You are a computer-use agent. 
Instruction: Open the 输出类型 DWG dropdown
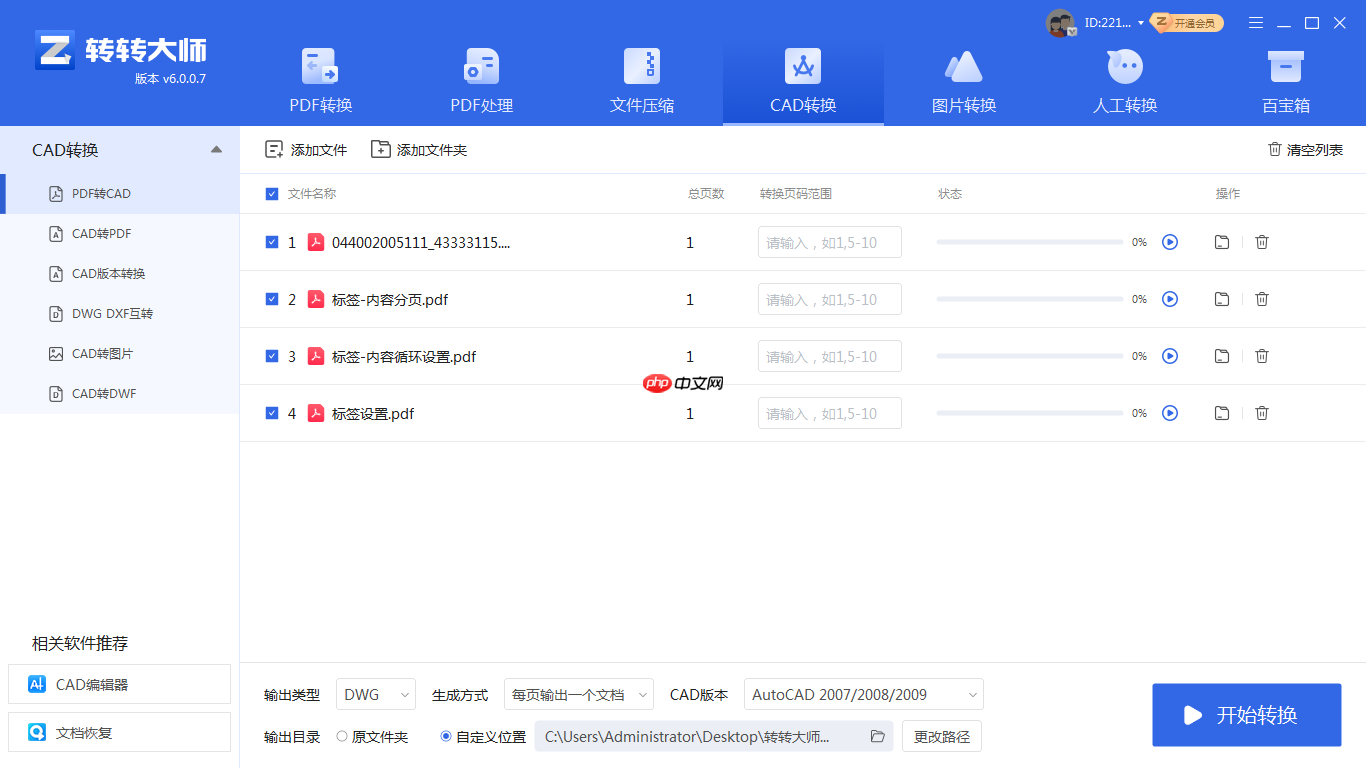point(376,694)
